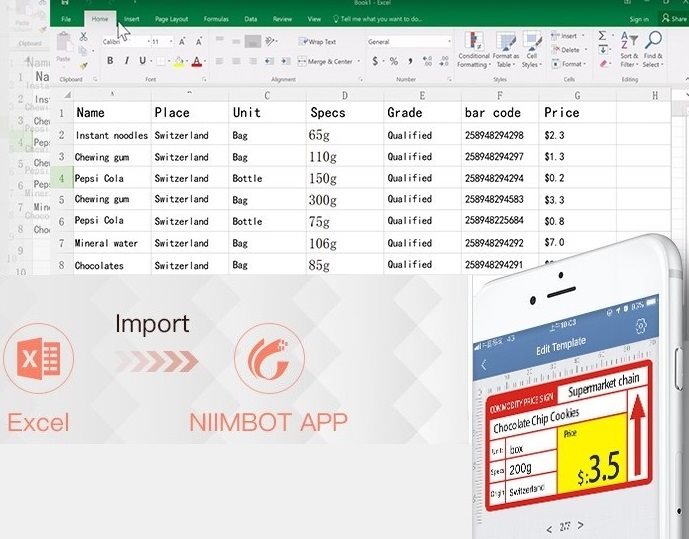This screenshot has height=539, width=689.
Task: Click the Borders icon
Action: 161,61
